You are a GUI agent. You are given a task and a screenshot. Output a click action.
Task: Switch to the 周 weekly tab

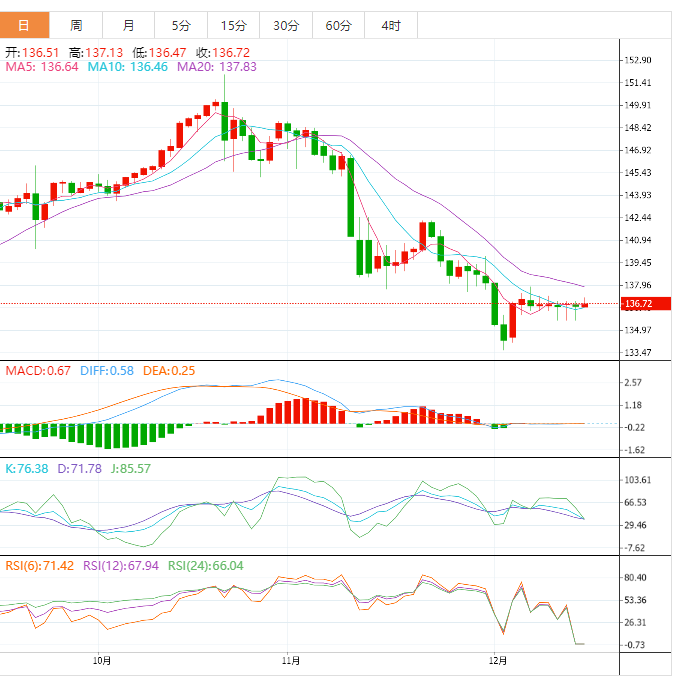(x=76, y=25)
